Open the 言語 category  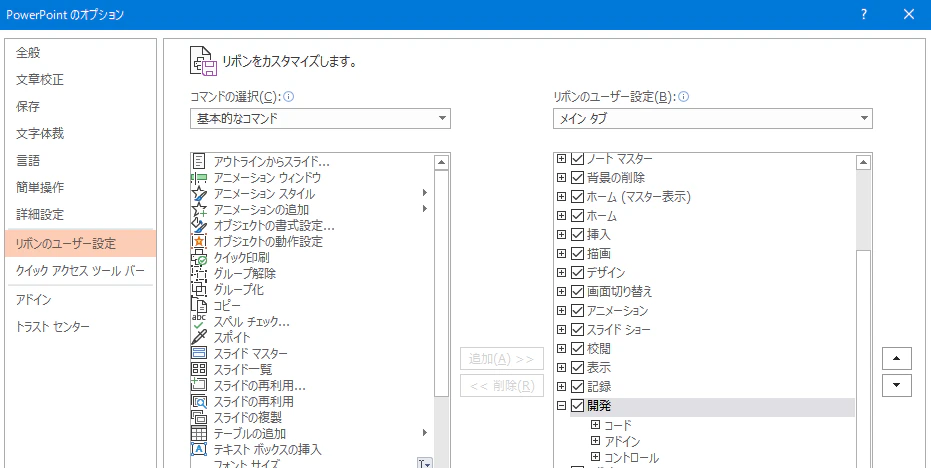pos(80,161)
